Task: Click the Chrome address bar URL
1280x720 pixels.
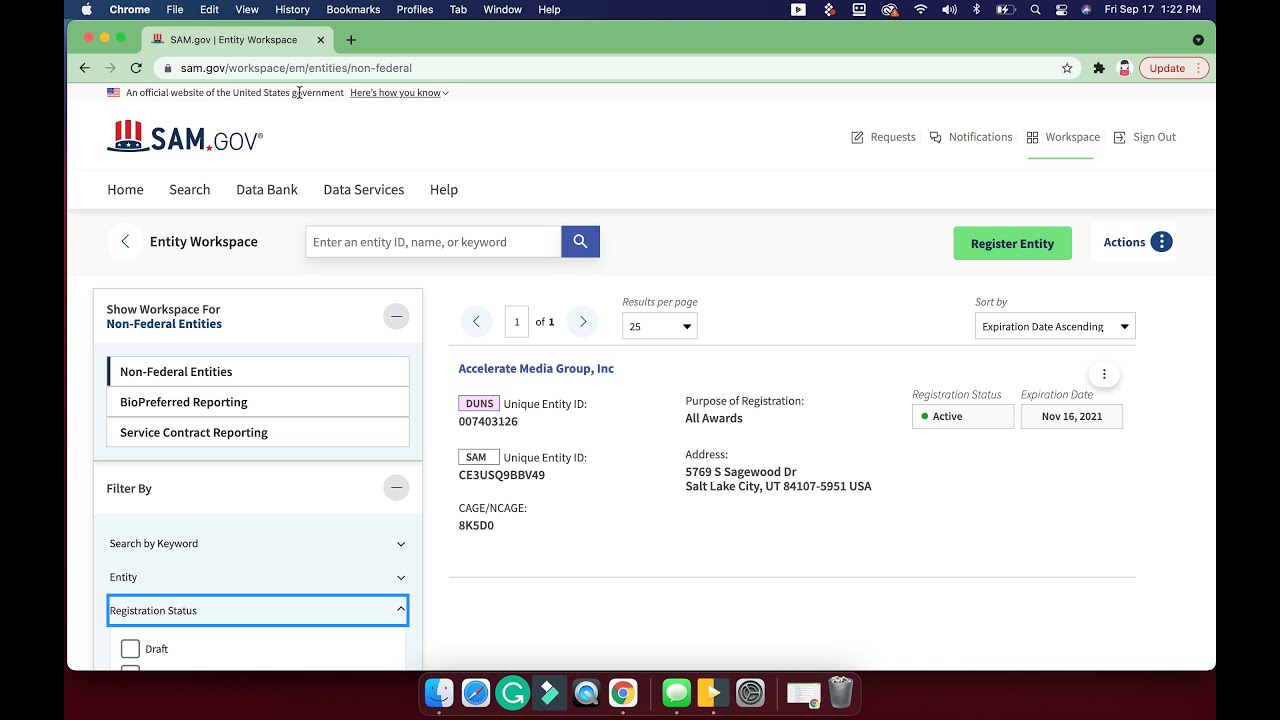Action: tap(296, 68)
